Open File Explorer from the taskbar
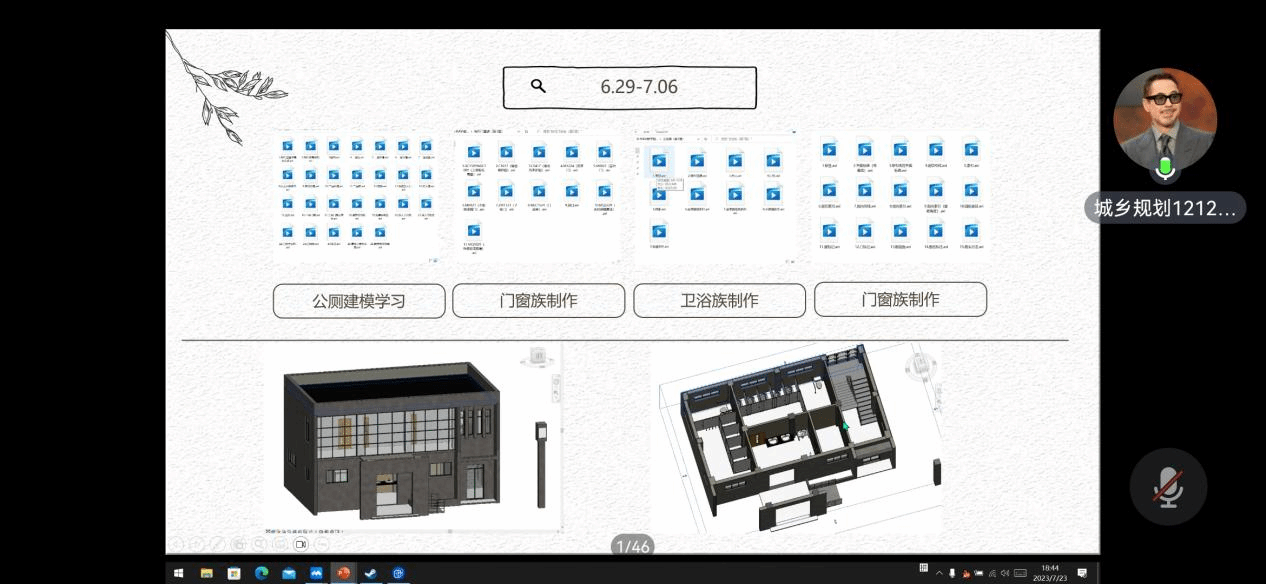This screenshot has height=584, width=1266. pos(207,573)
